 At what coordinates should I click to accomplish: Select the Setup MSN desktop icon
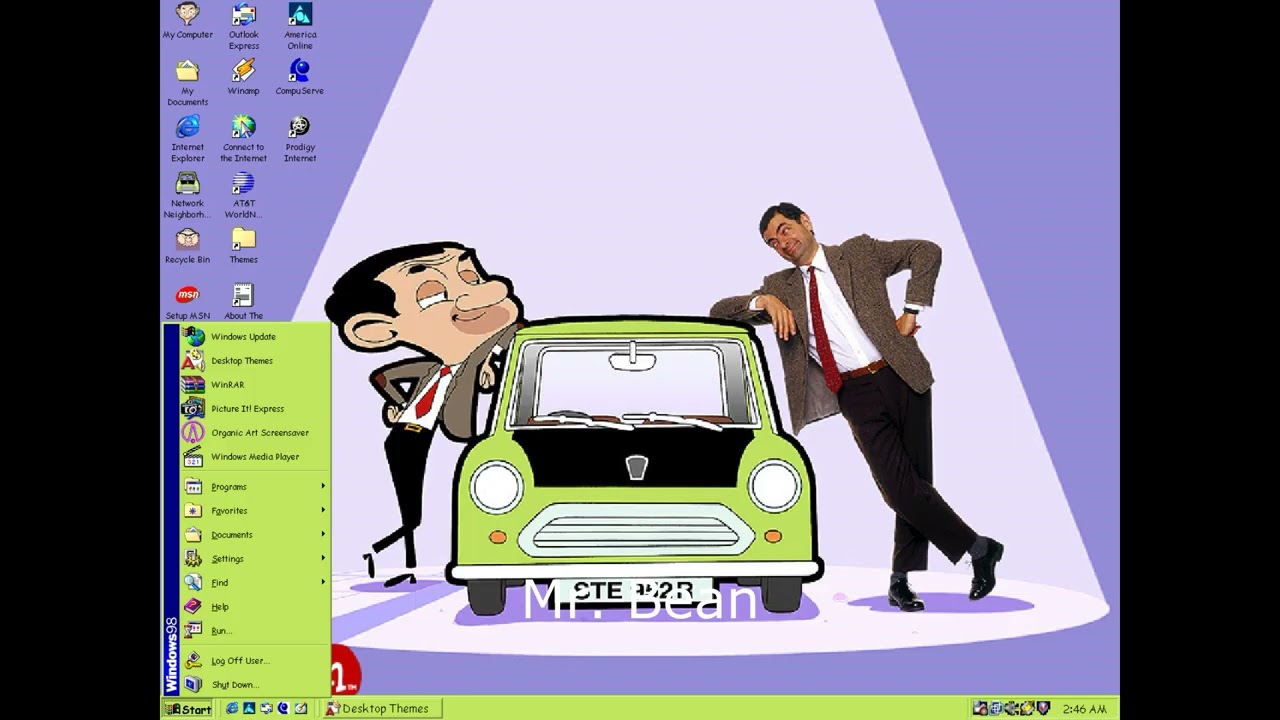(x=188, y=302)
